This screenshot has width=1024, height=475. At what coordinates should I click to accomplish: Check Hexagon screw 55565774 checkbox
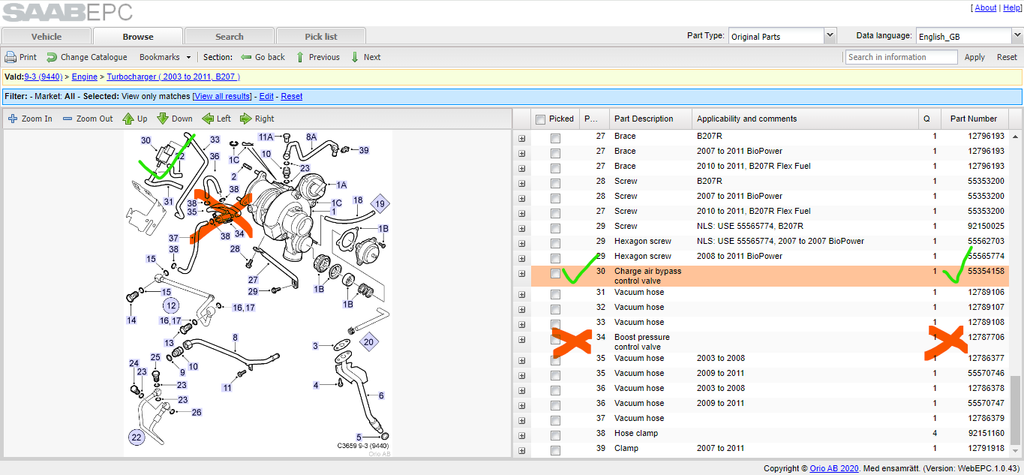pos(554,258)
